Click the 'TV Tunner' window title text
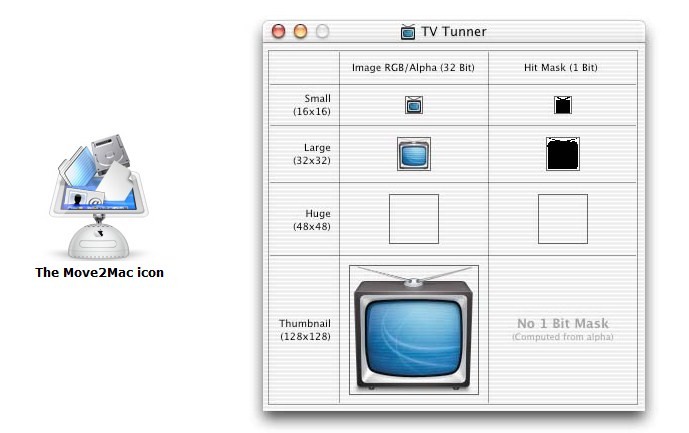This screenshot has width=689, height=433. 454,32
